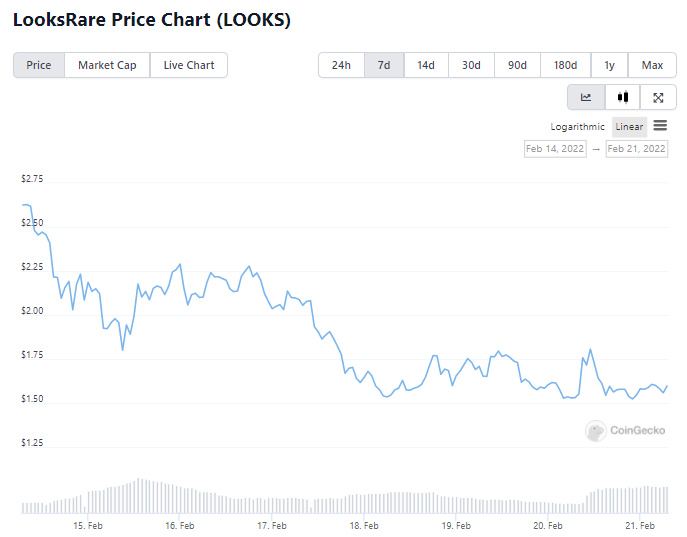Select the 7d time range
This screenshot has height=537, width=687.
384,65
